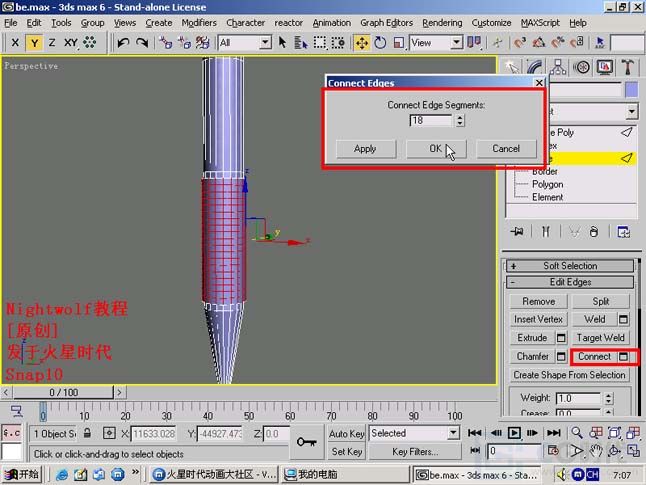Click the time slider 0/100 thumb

(x=63, y=392)
